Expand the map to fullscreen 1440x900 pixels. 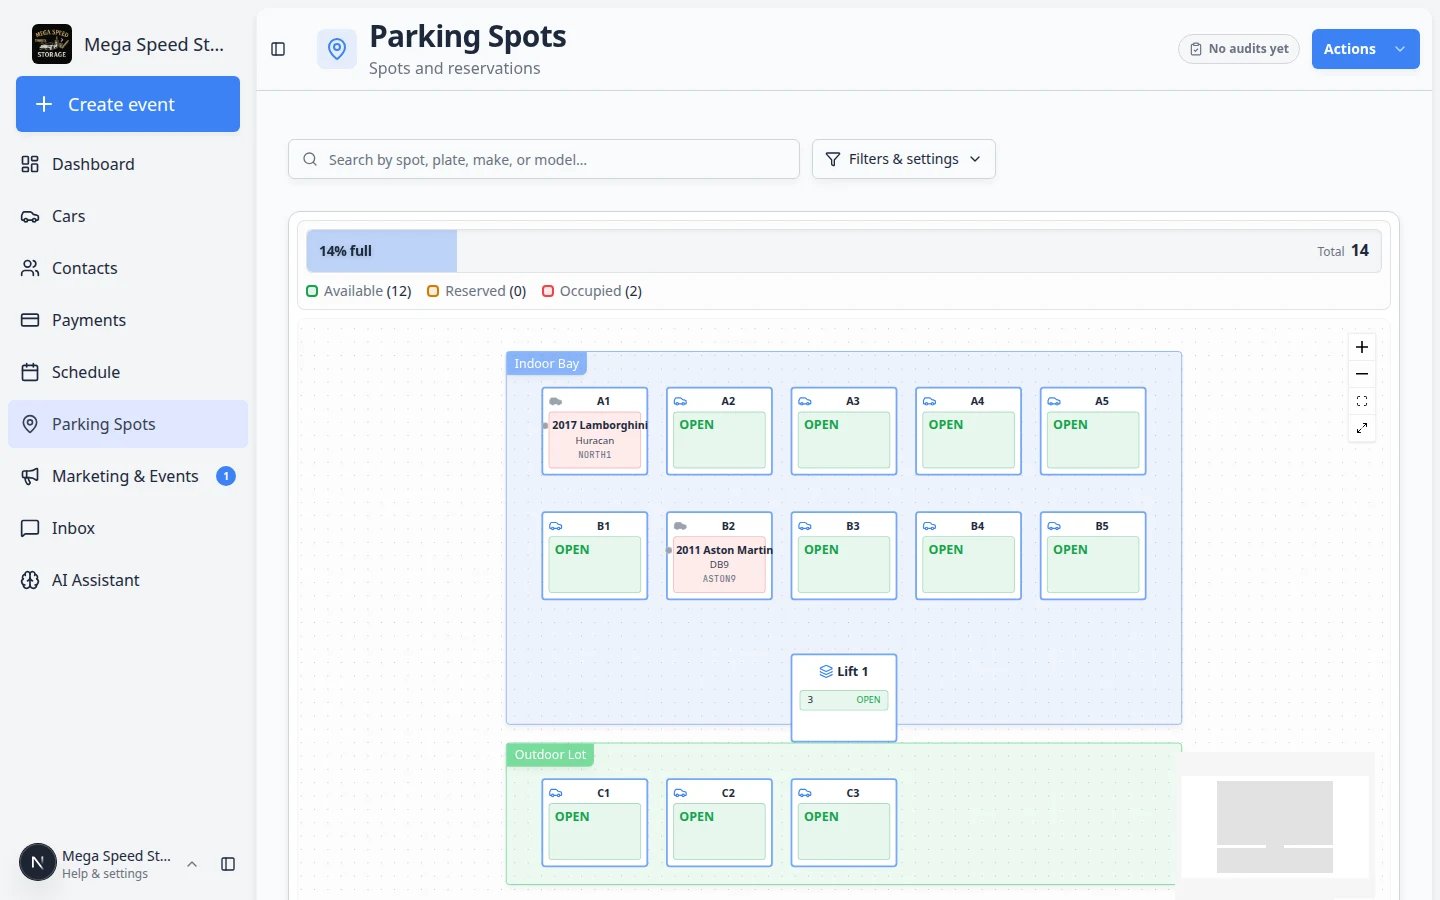(x=1362, y=428)
